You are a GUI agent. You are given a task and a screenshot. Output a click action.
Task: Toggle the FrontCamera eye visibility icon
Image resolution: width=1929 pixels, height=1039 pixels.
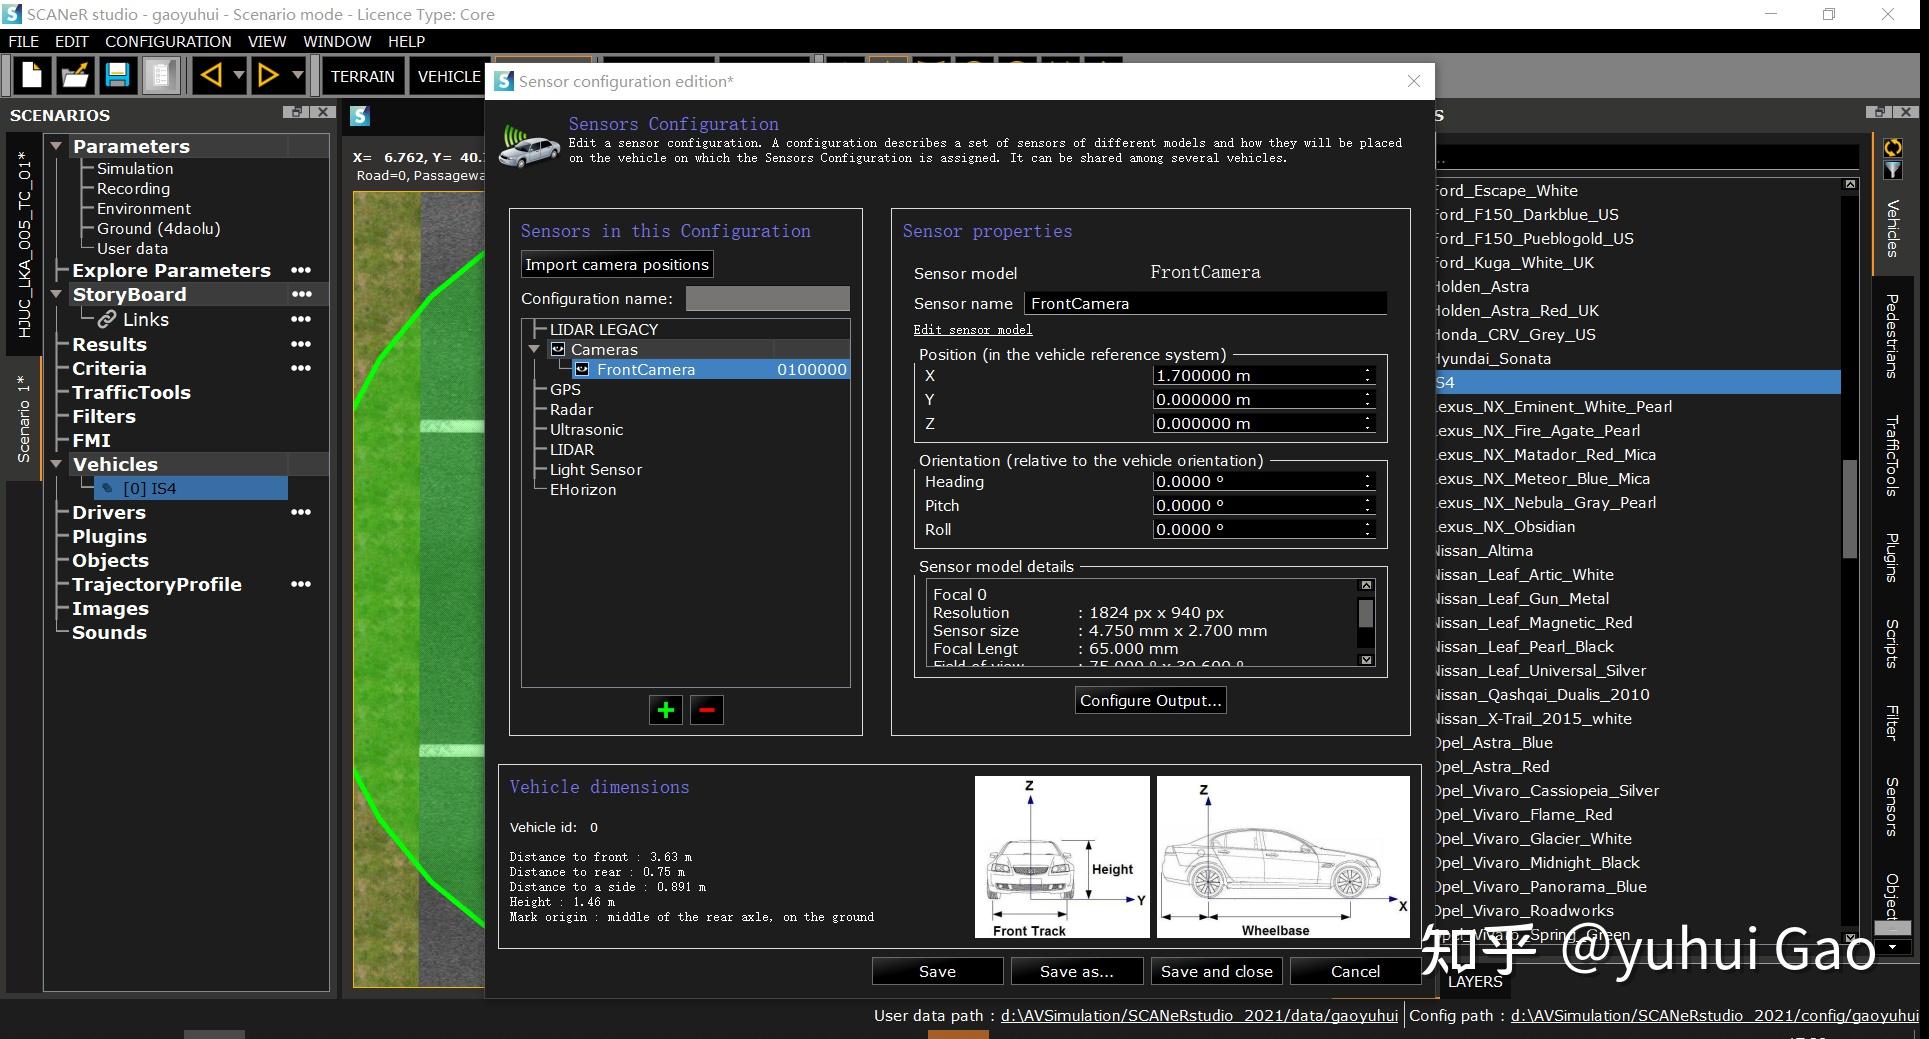pyautogui.click(x=582, y=370)
